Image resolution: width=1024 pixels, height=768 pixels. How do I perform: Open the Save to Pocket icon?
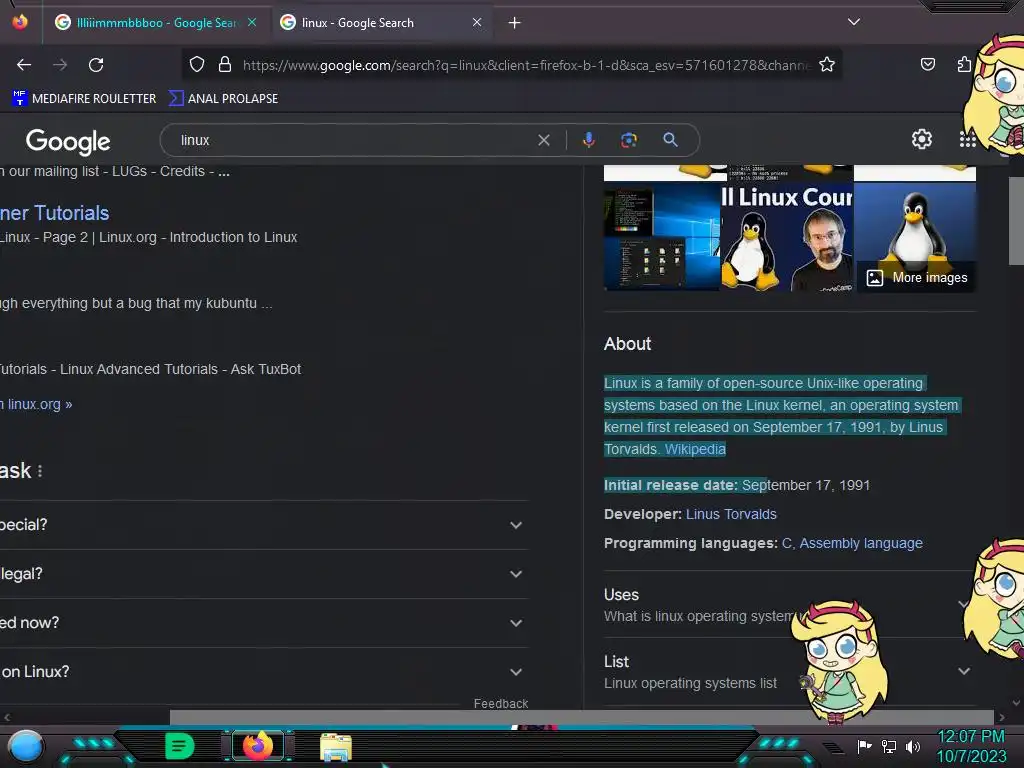pos(927,64)
